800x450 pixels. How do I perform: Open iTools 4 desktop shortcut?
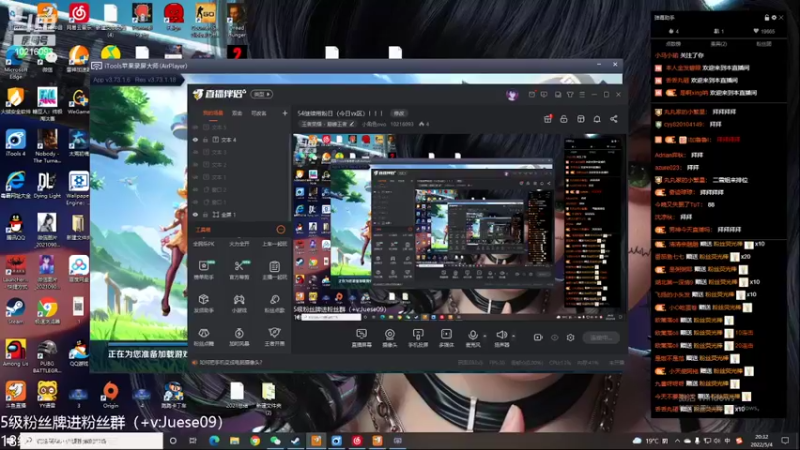click(x=15, y=143)
